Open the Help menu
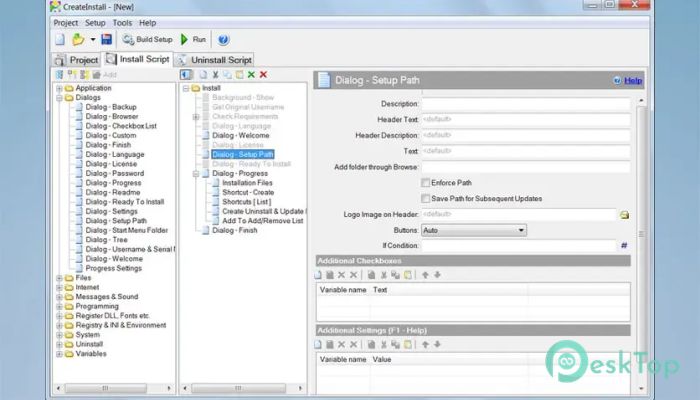 click(148, 23)
